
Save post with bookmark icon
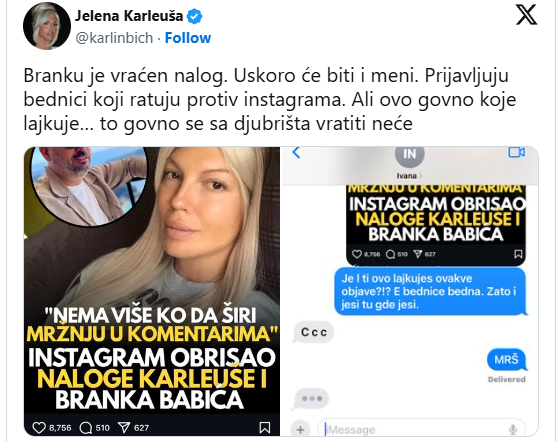point(265,427)
